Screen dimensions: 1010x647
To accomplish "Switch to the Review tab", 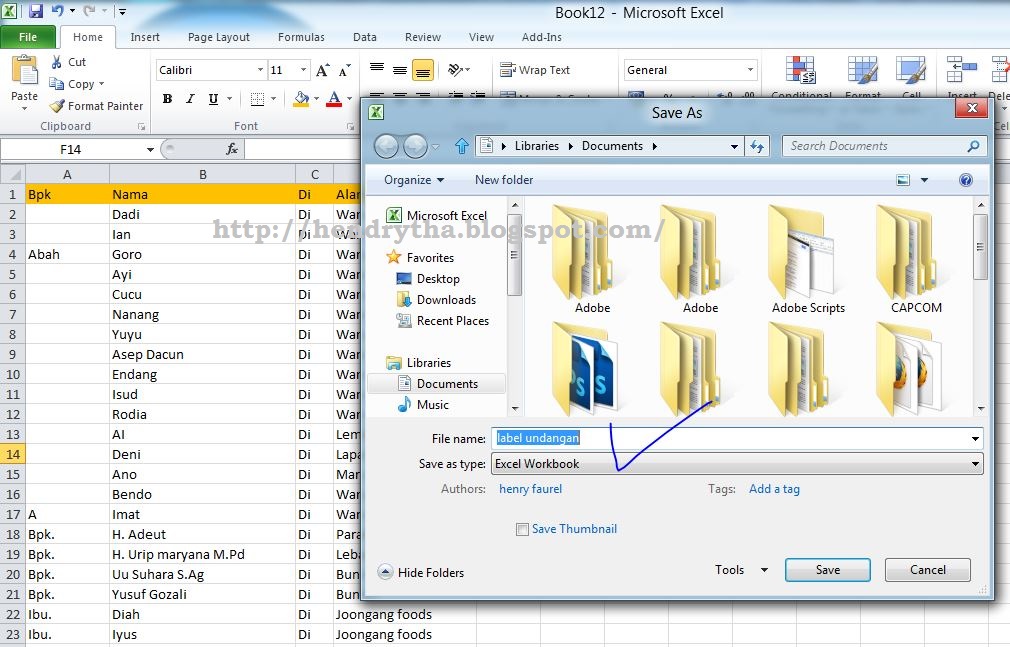I will [423, 37].
